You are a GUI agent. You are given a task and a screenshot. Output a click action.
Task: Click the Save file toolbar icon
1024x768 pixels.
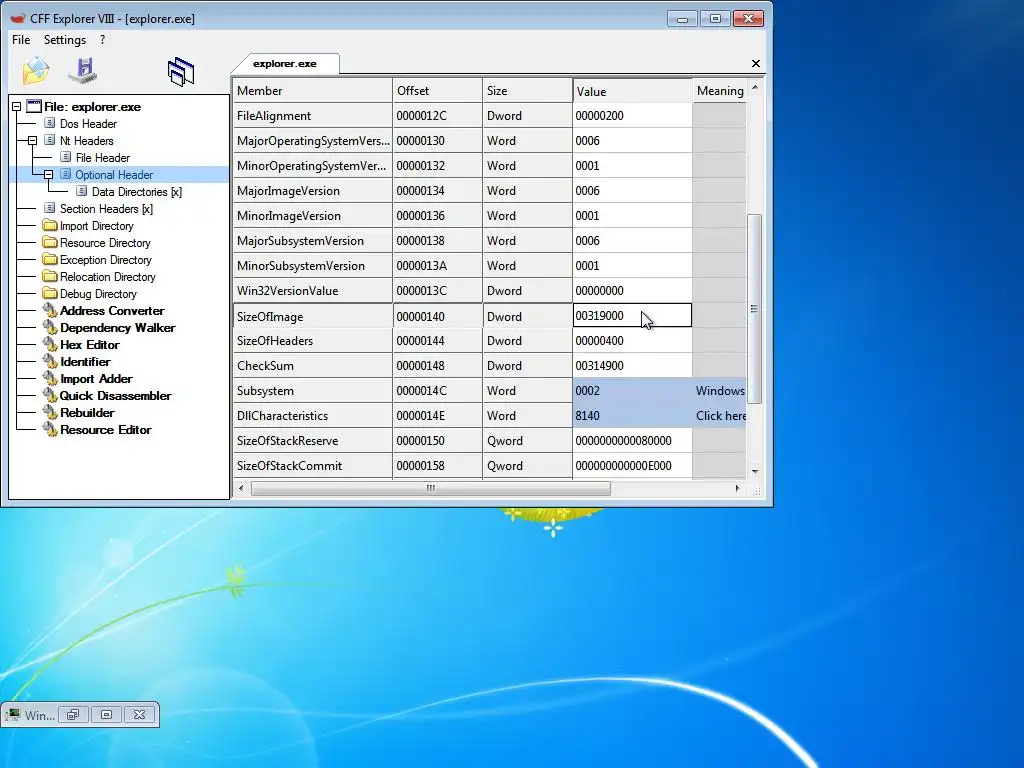point(83,71)
